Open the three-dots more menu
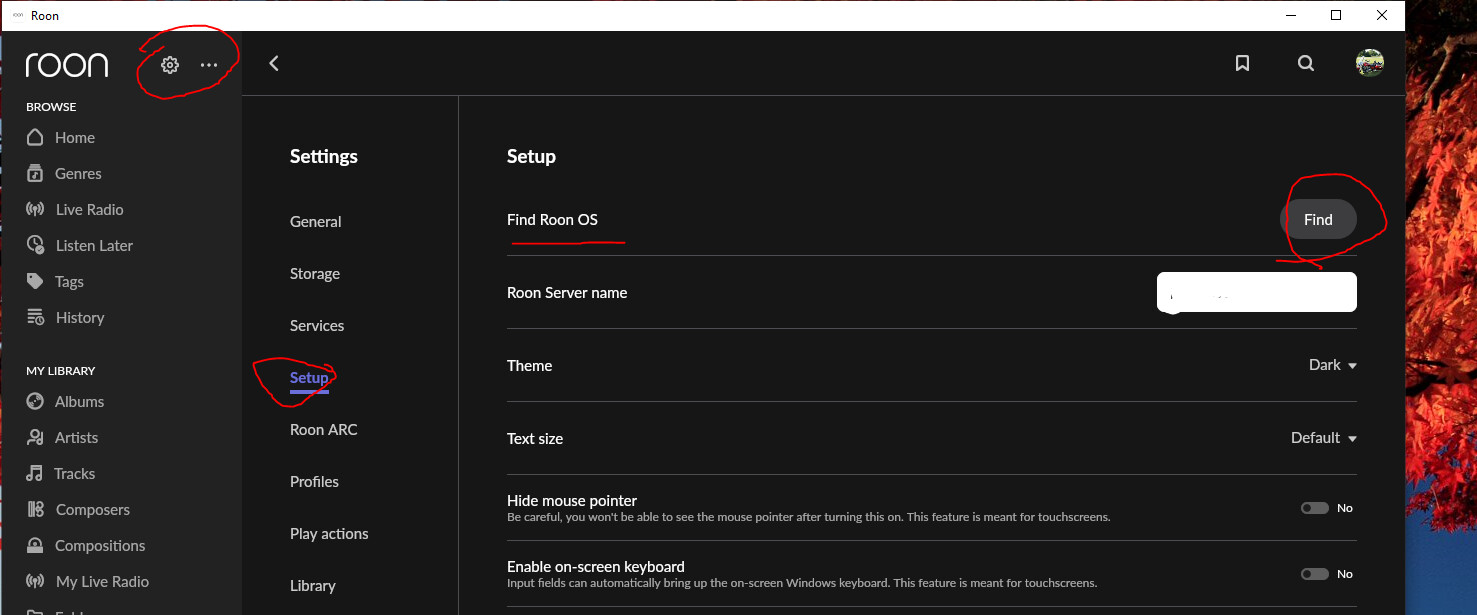The image size is (1477, 615). coord(208,65)
